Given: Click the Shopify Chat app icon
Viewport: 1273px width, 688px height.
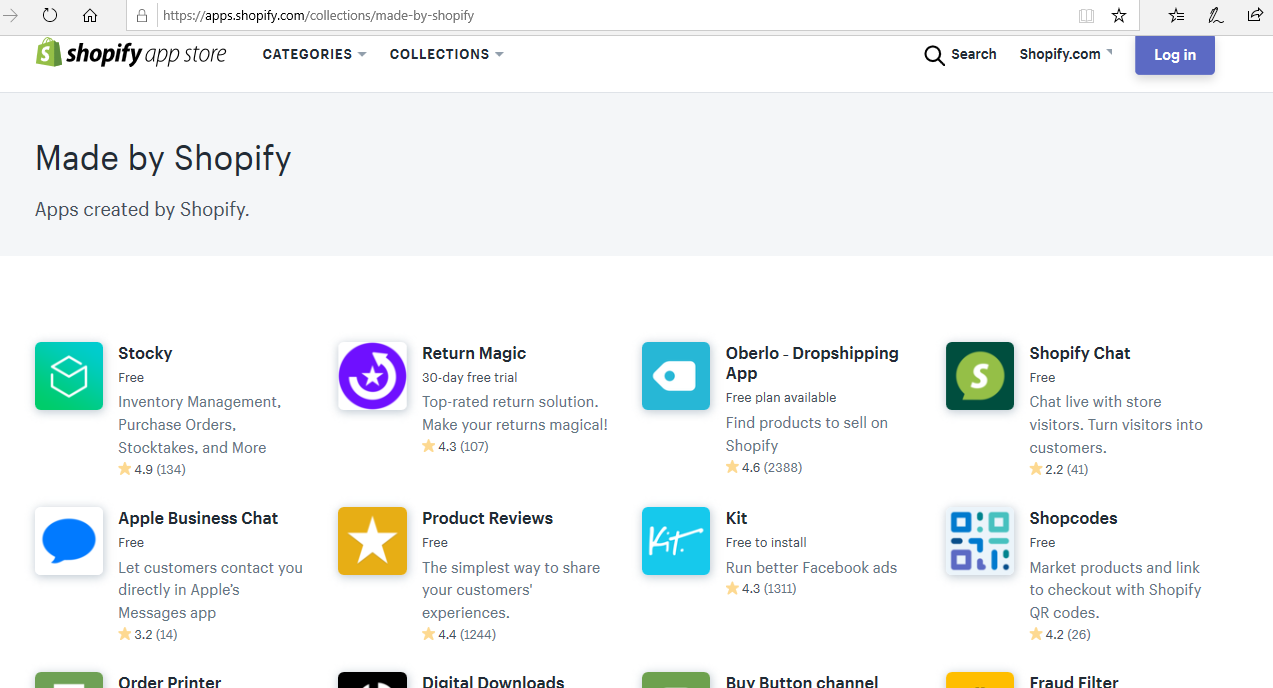Looking at the screenshot, I should click(x=979, y=376).
